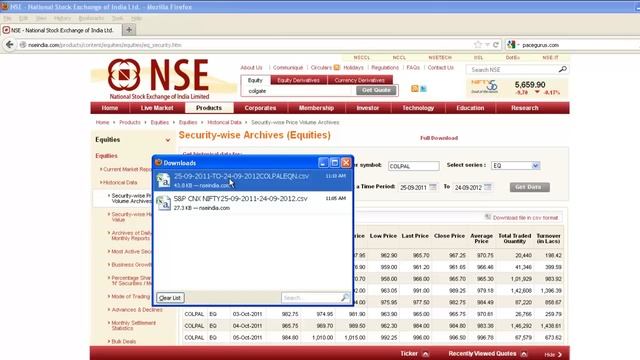Click the COLPALEQN csv file icon
Viewport: 640px width, 360px height.
(x=164, y=180)
